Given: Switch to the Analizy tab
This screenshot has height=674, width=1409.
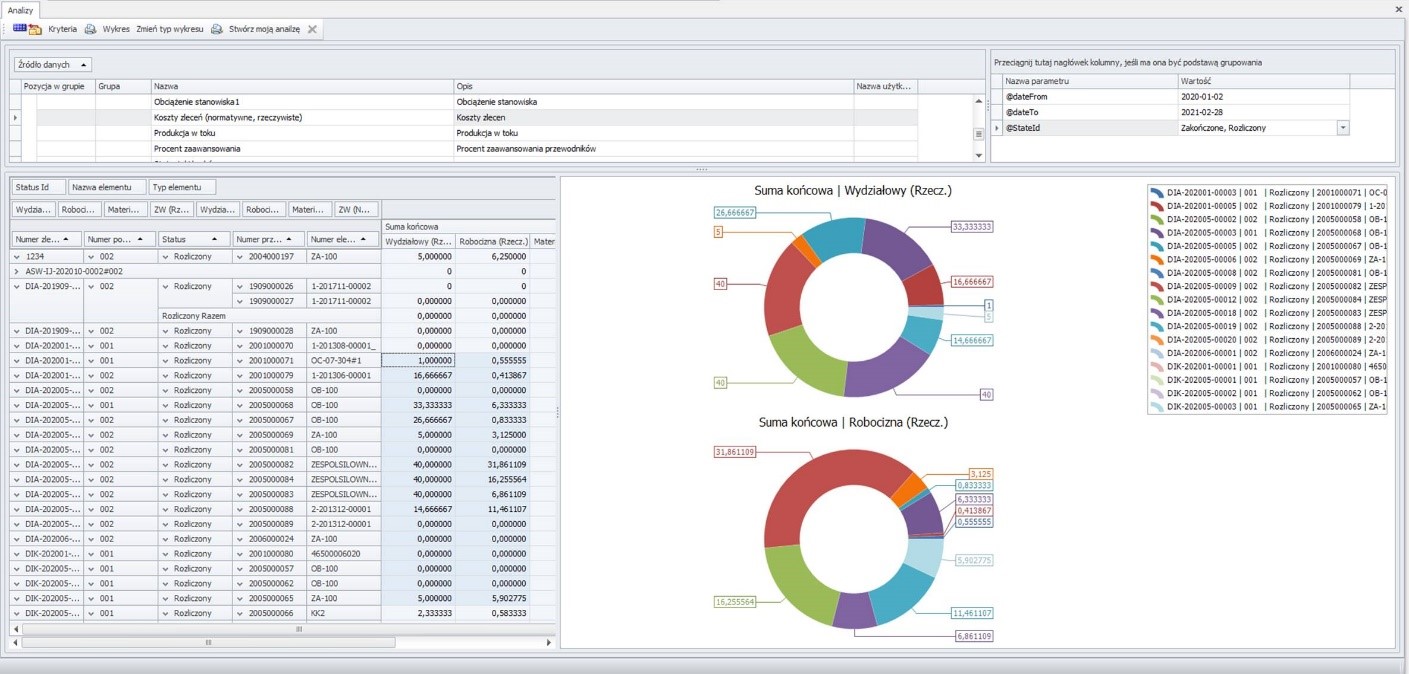Looking at the screenshot, I should pos(20,9).
